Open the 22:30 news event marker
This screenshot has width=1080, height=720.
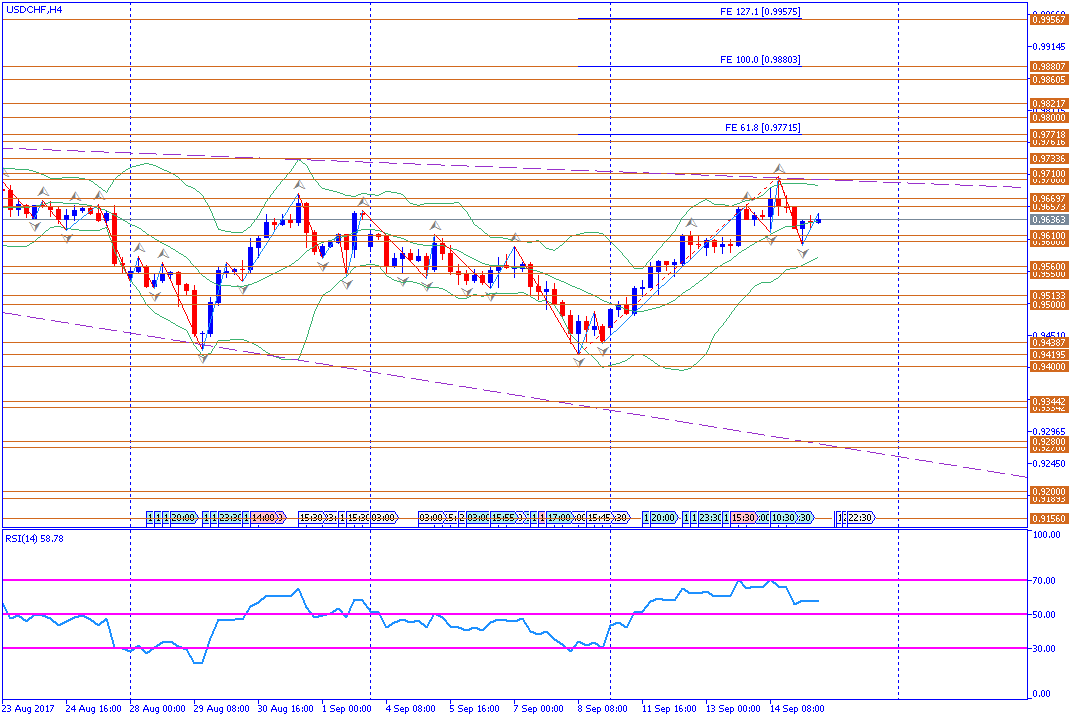[x=860, y=517]
